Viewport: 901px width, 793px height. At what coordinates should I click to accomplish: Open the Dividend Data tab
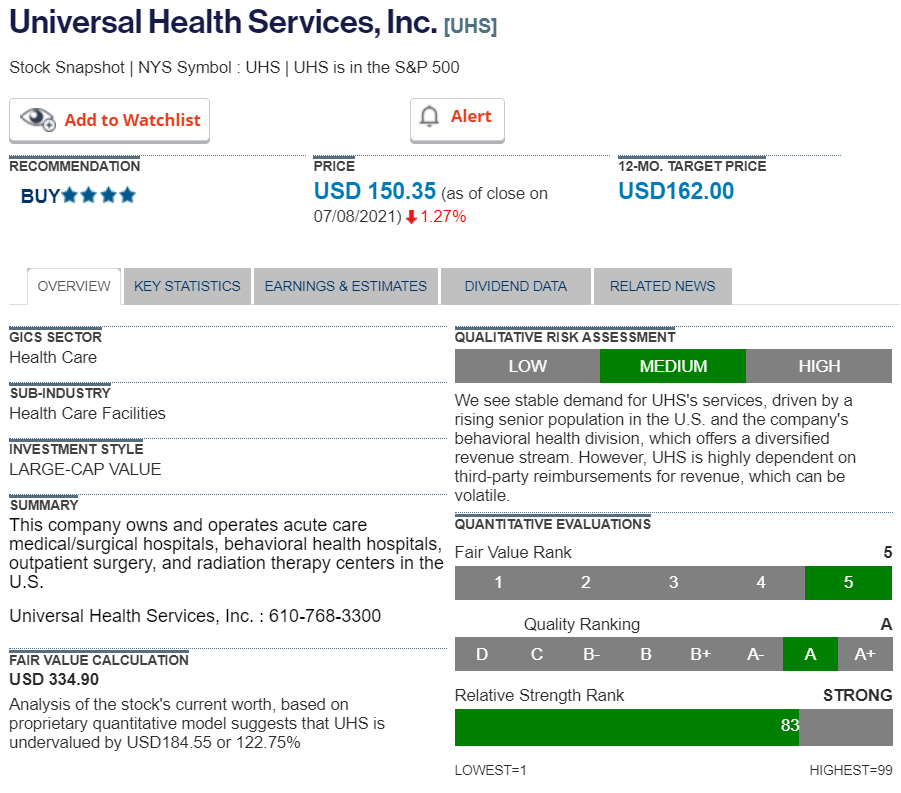click(x=515, y=286)
